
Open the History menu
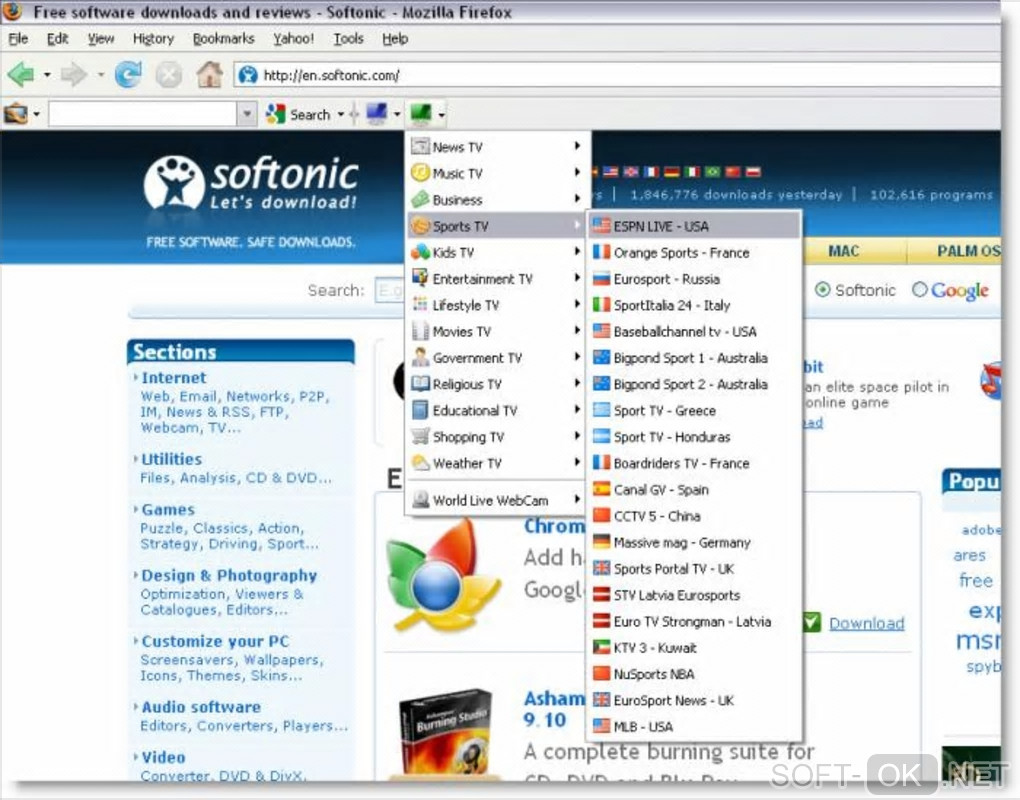click(154, 39)
